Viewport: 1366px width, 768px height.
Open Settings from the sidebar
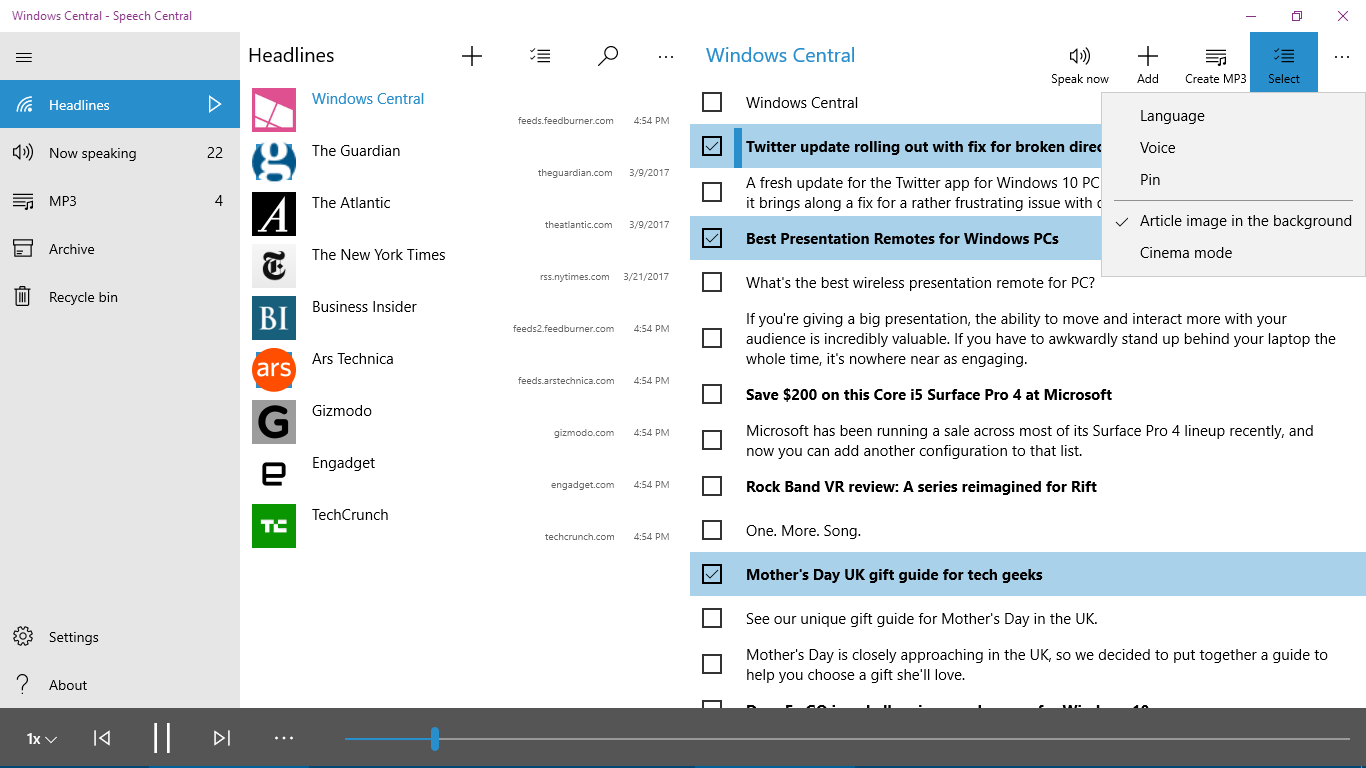click(120, 637)
